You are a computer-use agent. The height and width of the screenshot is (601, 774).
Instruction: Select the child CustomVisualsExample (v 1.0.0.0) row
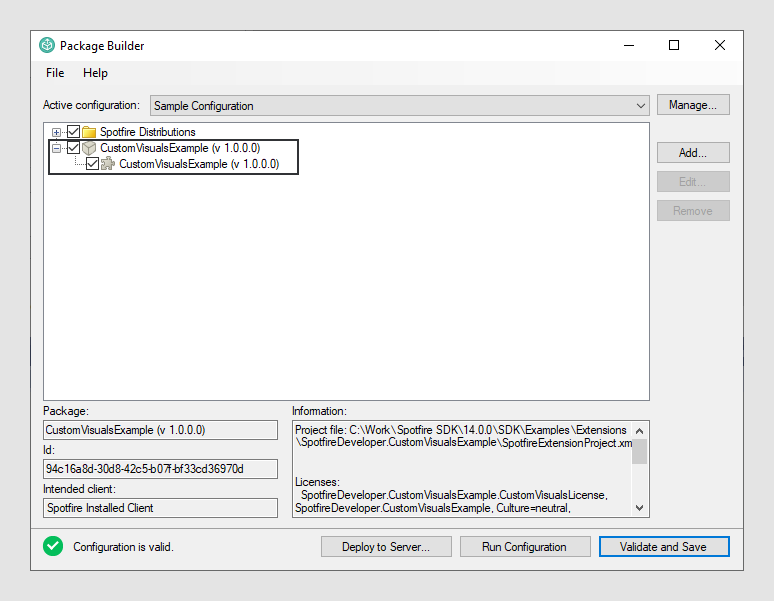point(199,164)
